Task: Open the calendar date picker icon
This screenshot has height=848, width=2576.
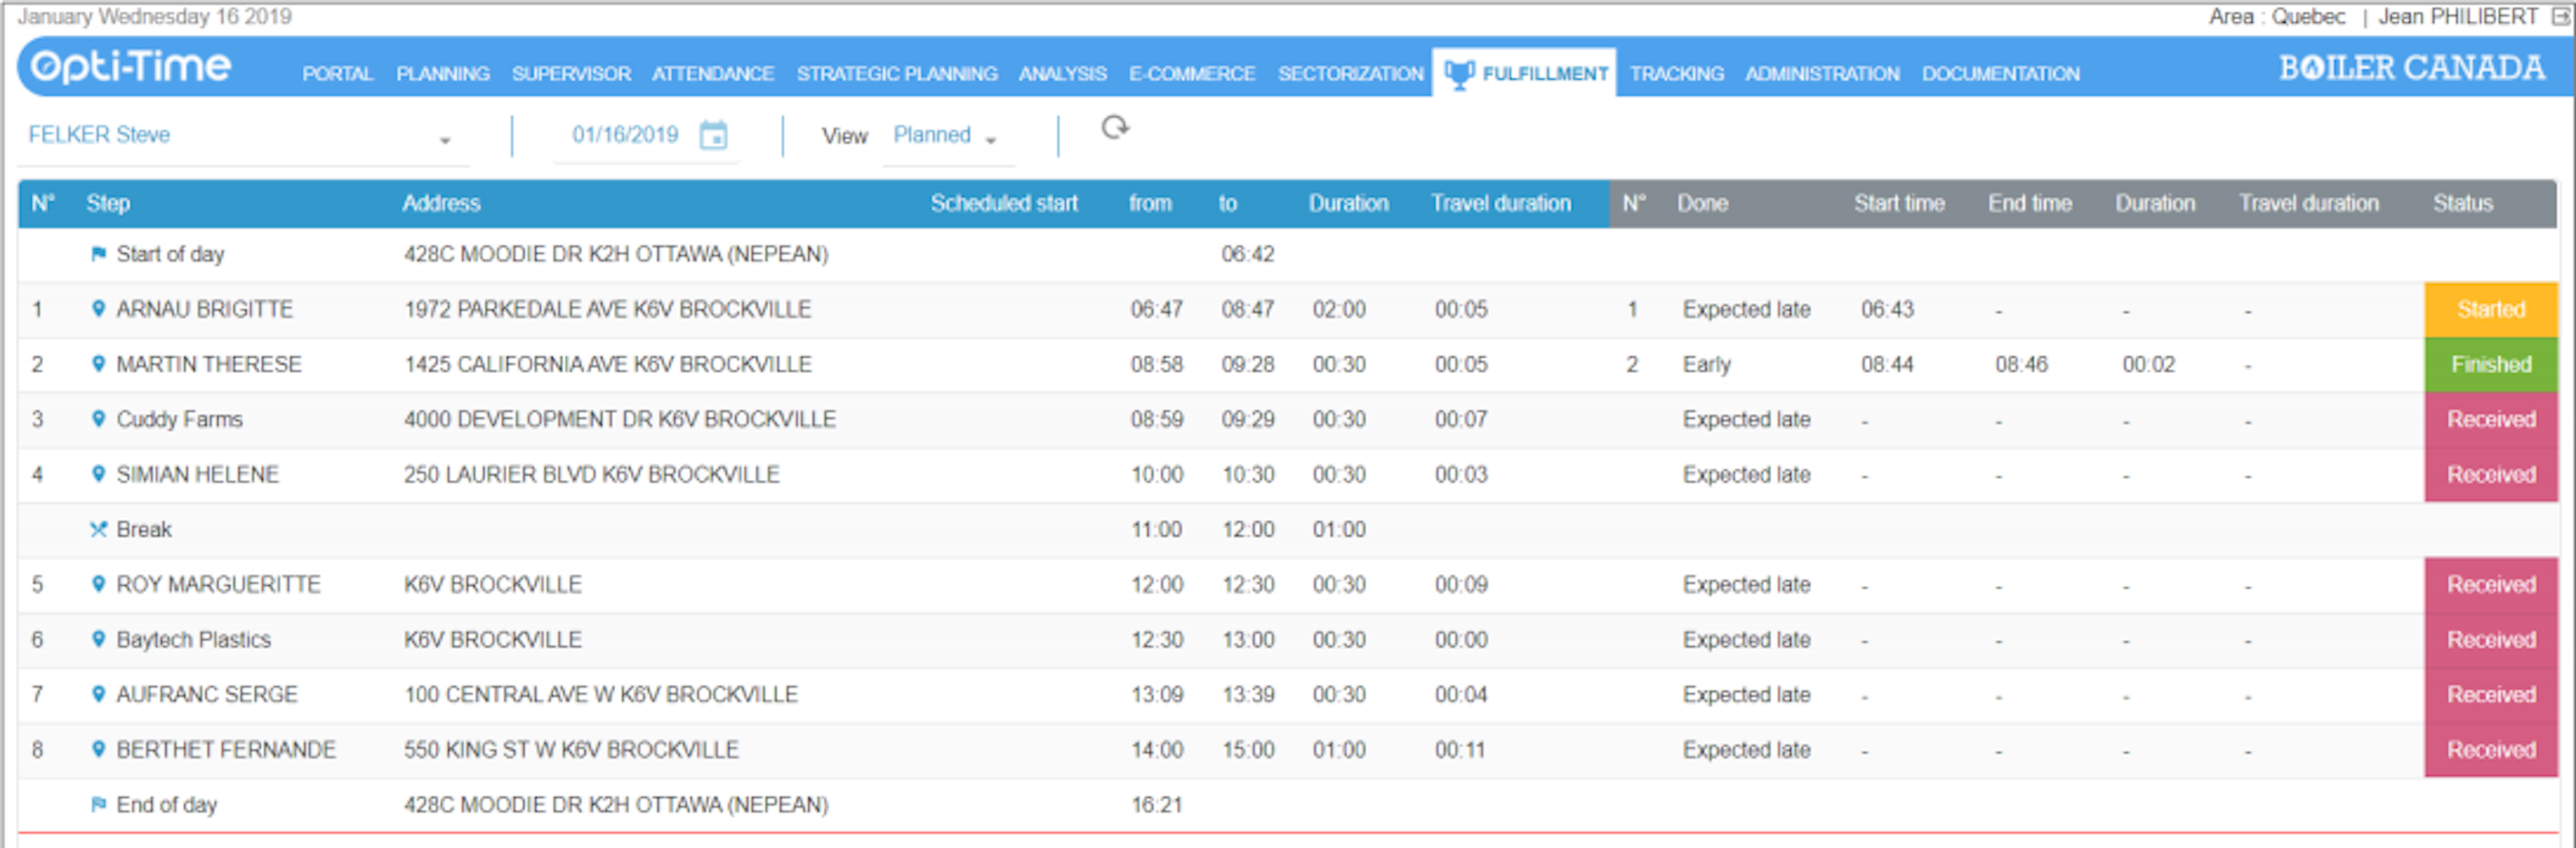Action: click(x=714, y=134)
